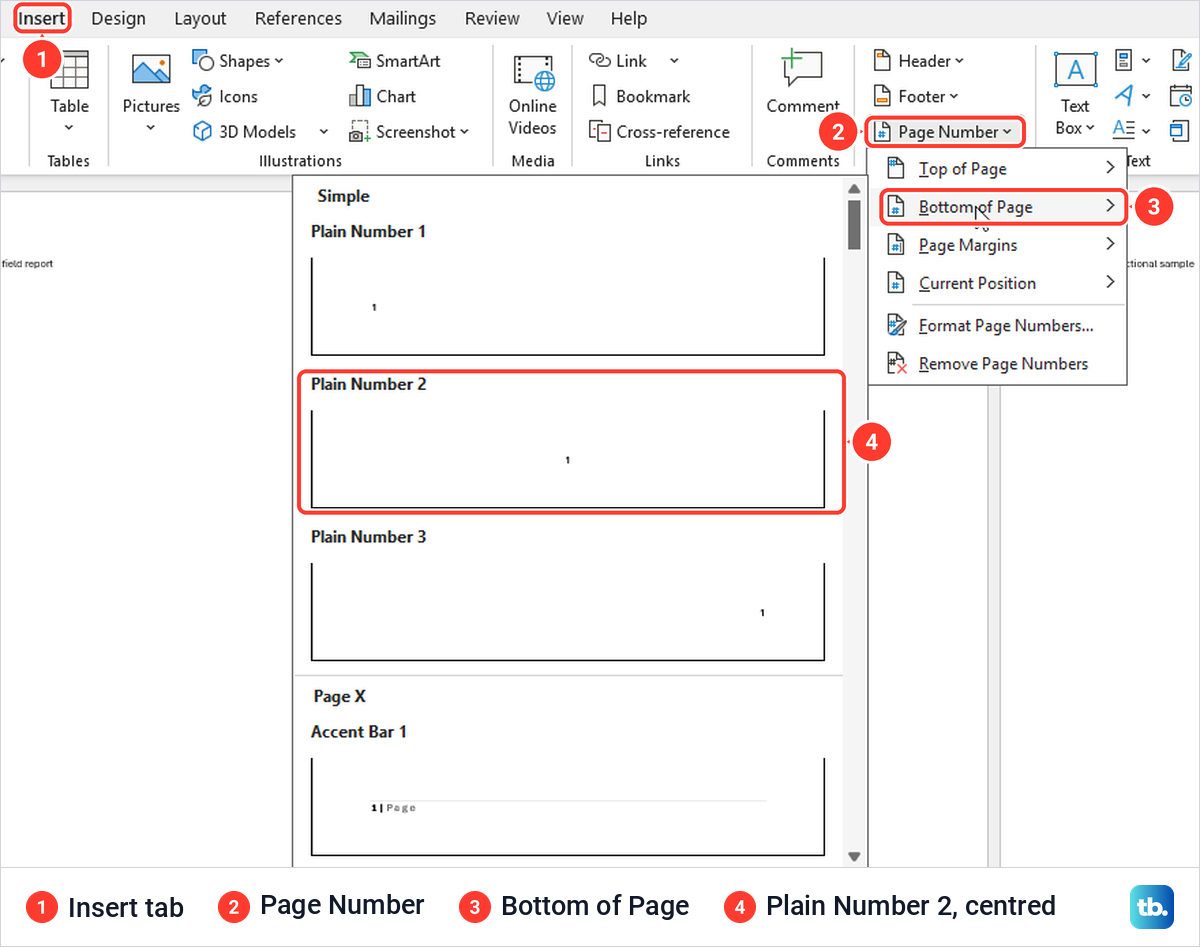Click the 'Links' group label
The image size is (1200, 947).
tap(662, 160)
